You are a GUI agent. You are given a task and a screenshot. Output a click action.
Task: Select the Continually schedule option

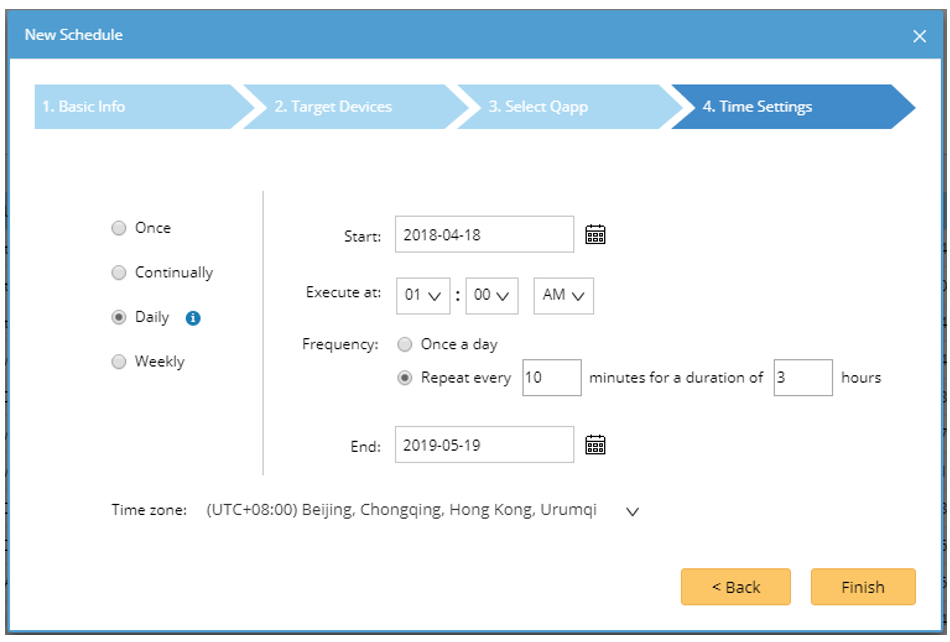point(120,272)
